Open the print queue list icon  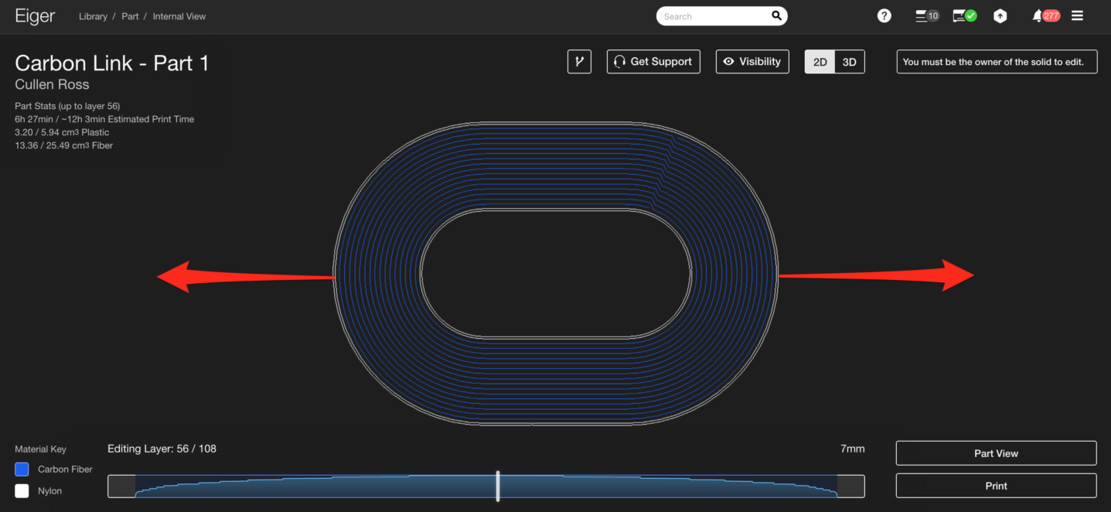(925, 16)
